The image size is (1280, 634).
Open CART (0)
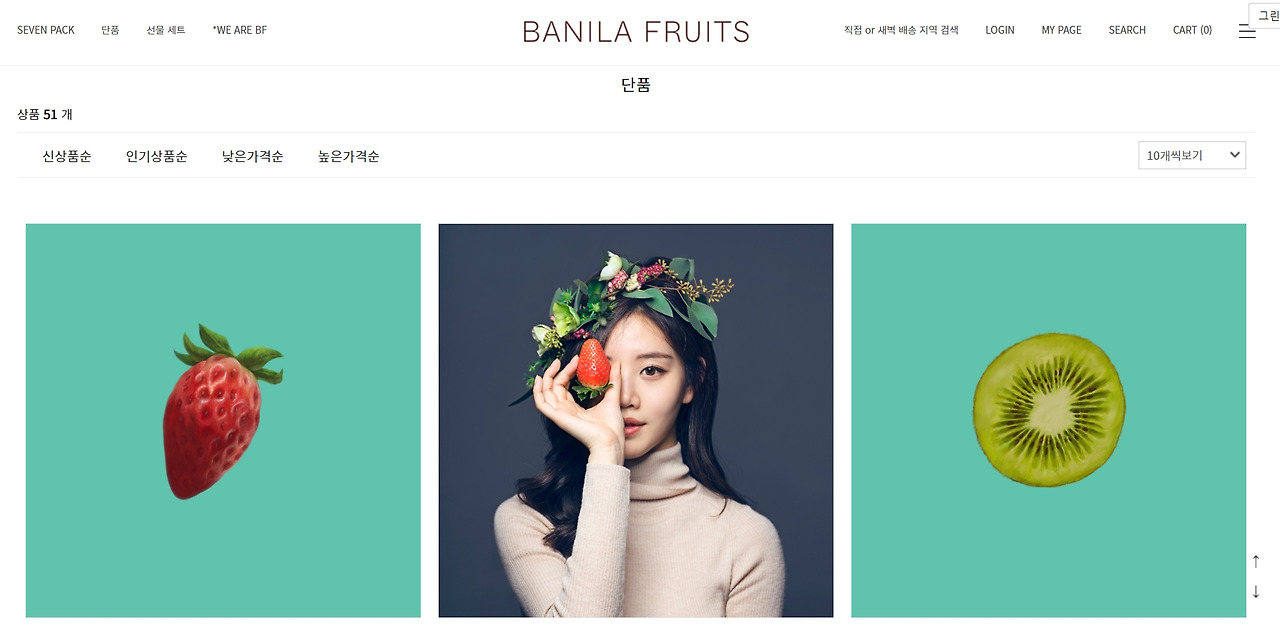(x=1192, y=30)
